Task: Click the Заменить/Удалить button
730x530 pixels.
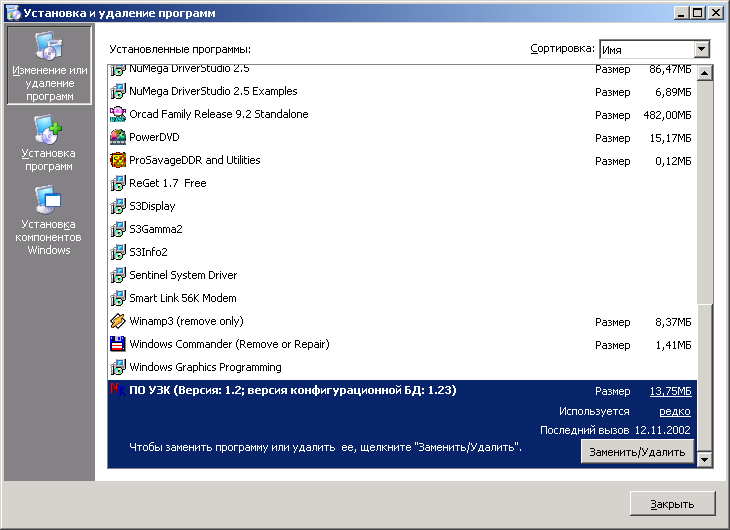Action: [637, 452]
